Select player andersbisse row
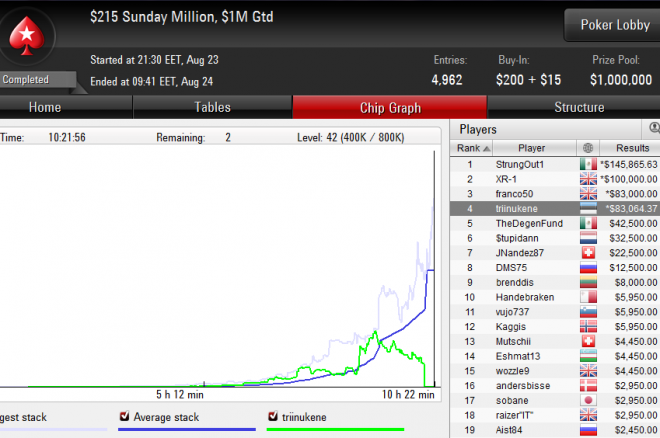 point(555,386)
